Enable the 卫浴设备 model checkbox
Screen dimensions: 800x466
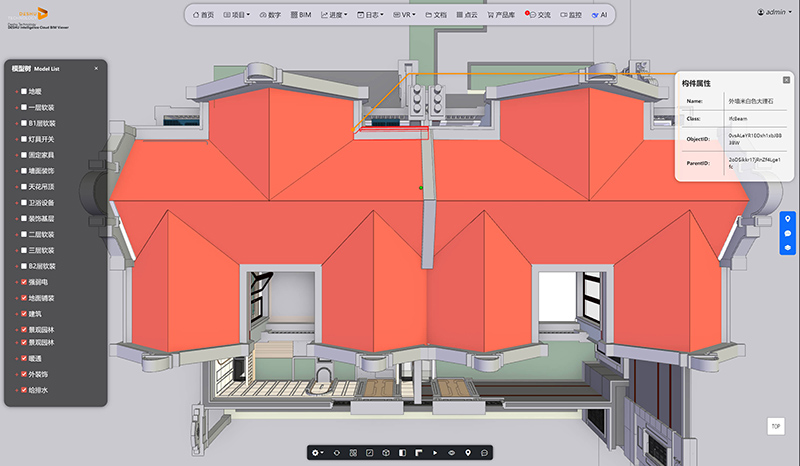[23, 202]
